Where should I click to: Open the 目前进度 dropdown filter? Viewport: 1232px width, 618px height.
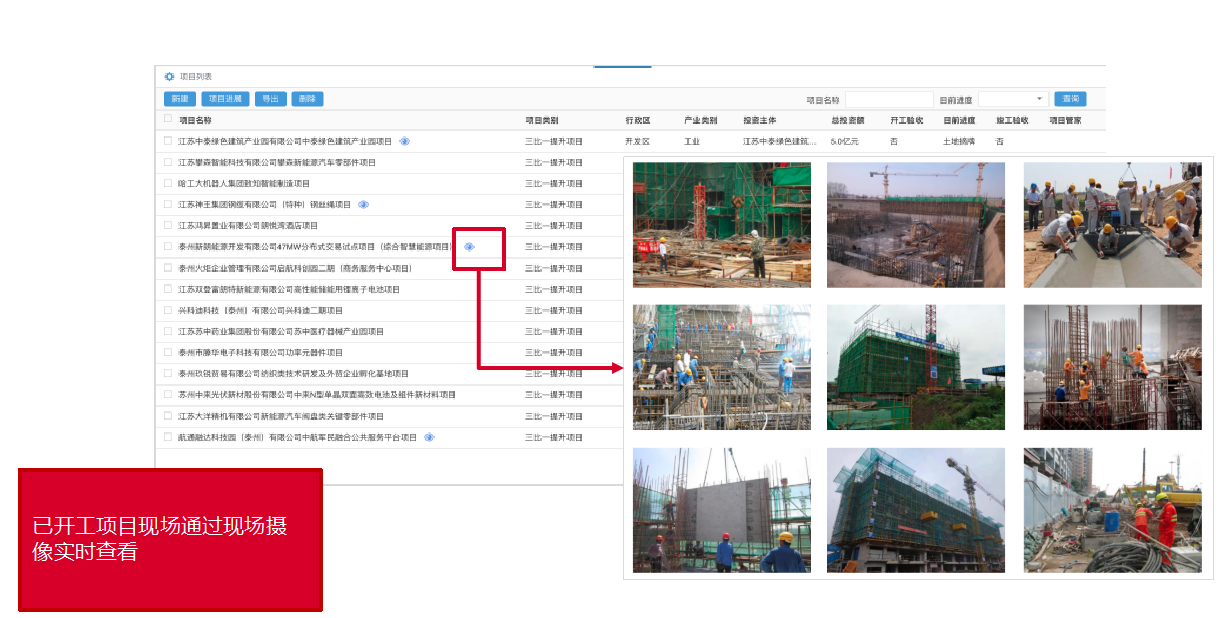click(1012, 99)
